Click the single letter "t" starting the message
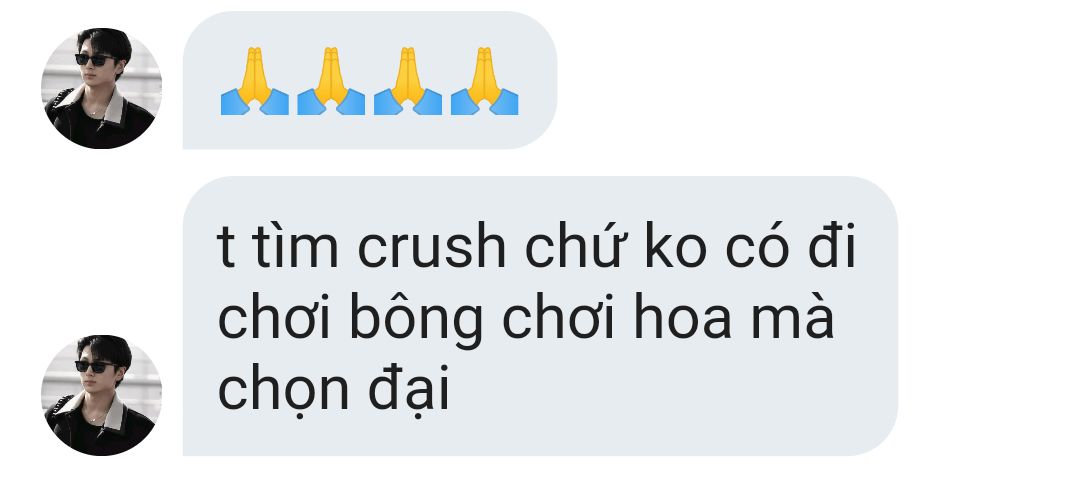Image resolution: width=1080 pixels, height=480 pixels. click(x=226, y=248)
